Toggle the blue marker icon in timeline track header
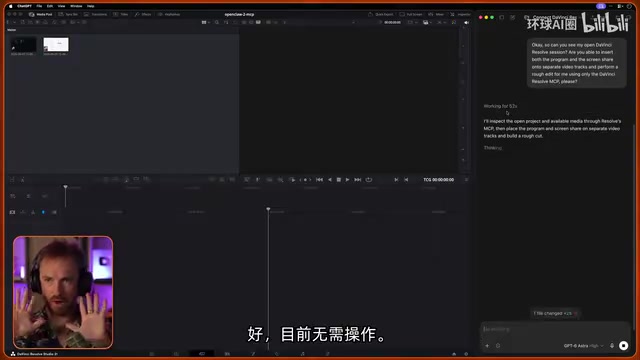This screenshot has width=640, height=360. pos(43,212)
